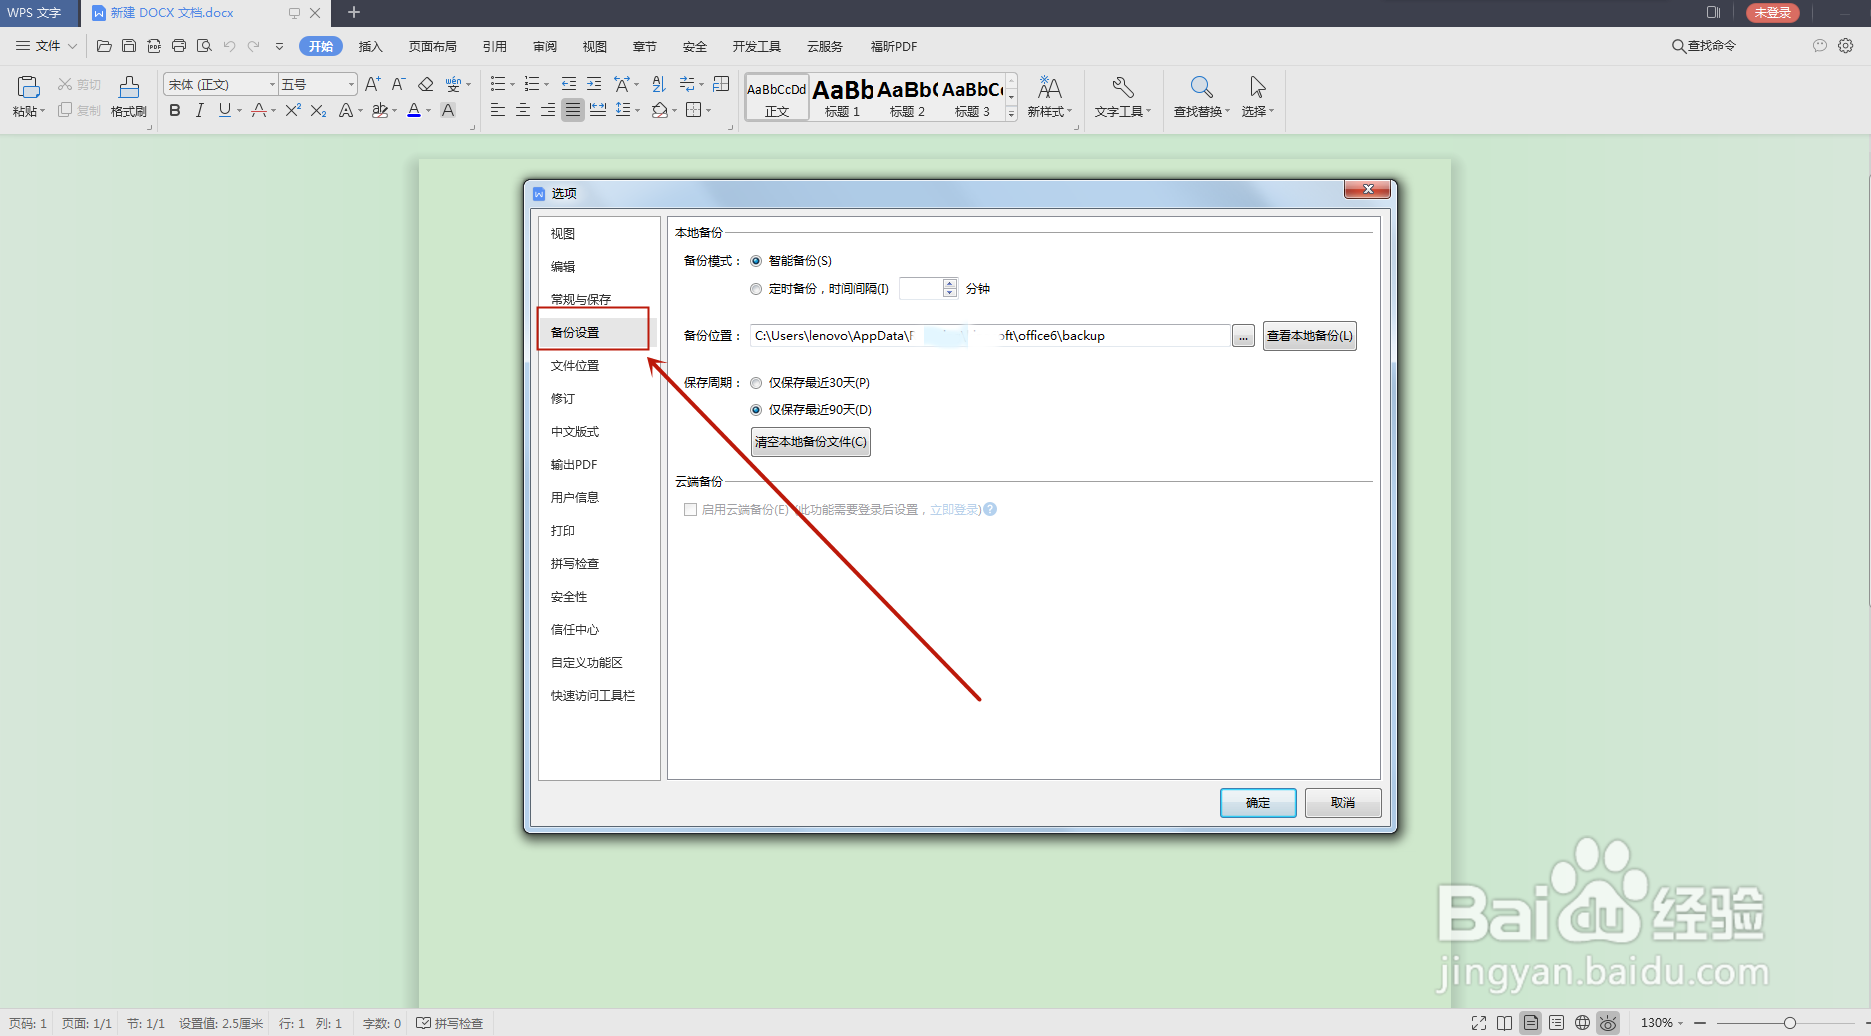Click the Decrease Indent icon
The image size is (1871, 1036).
tap(569, 84)
